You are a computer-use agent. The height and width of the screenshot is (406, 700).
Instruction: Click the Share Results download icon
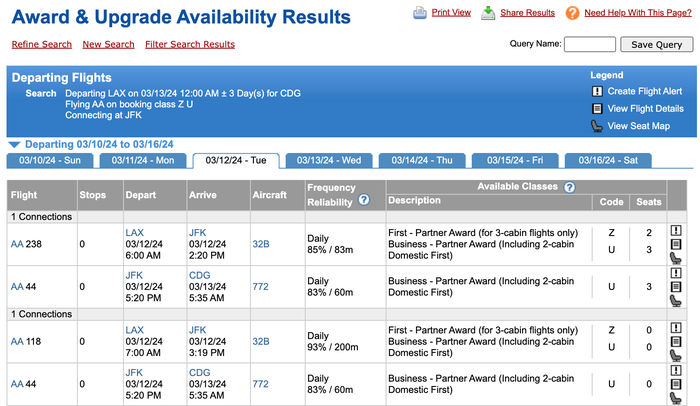pyautogui.click(x=488, y=13)
